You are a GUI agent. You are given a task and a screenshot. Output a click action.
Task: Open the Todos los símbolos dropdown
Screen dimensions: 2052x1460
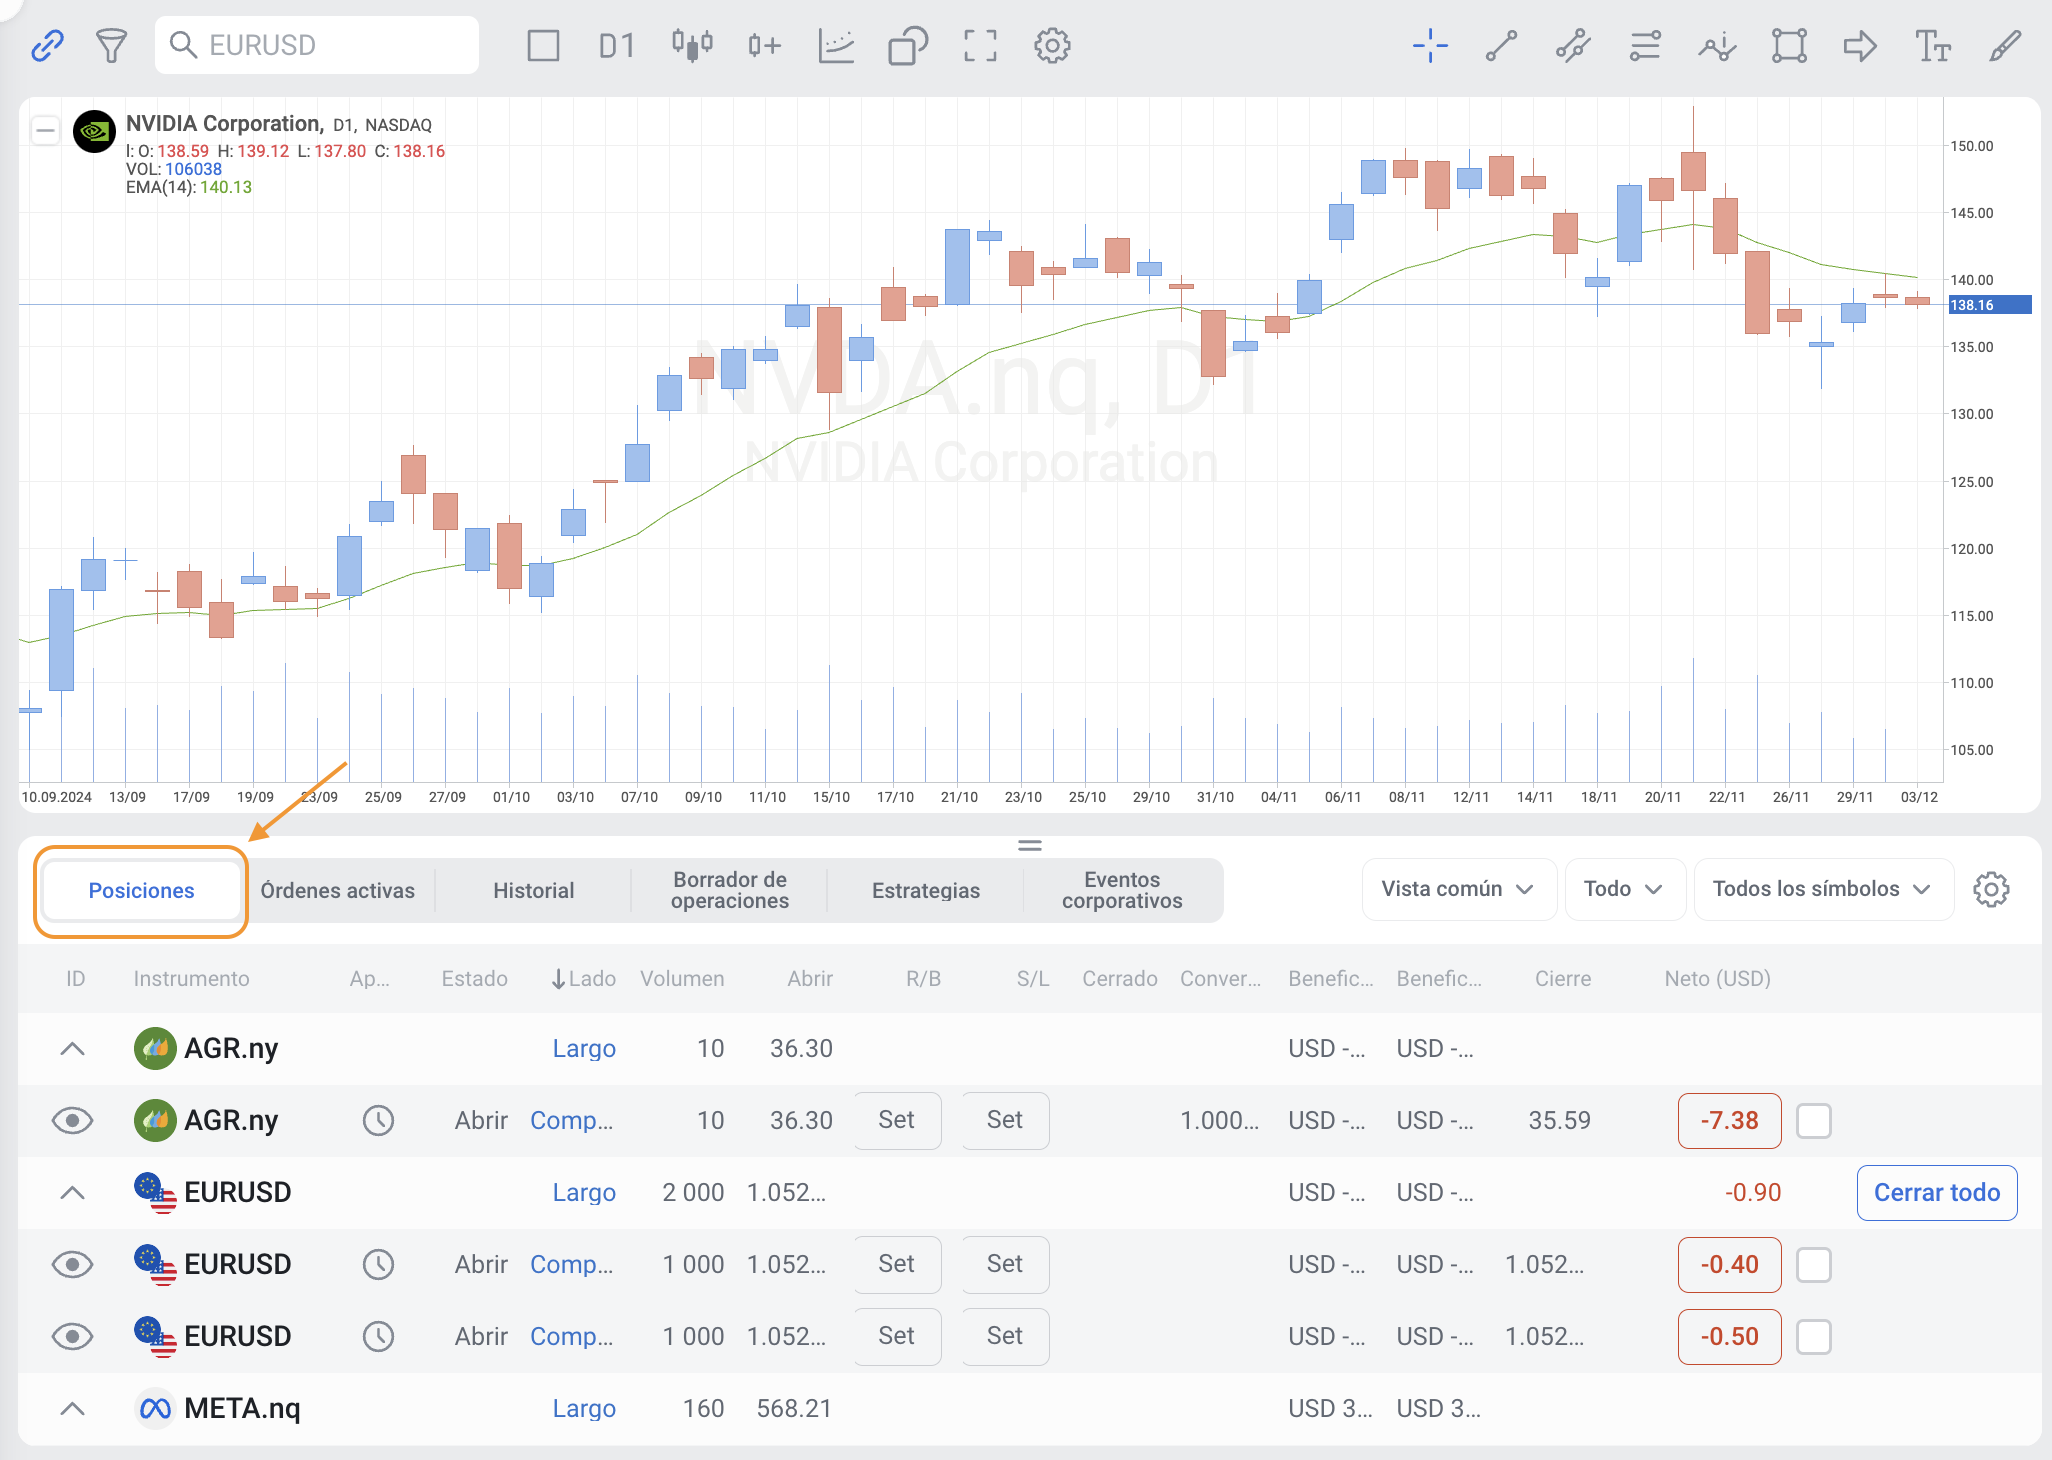[1822, 889]
